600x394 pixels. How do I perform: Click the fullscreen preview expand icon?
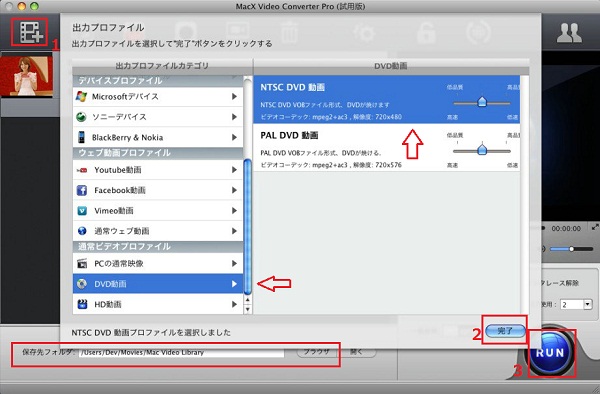(x=595, y=227)
